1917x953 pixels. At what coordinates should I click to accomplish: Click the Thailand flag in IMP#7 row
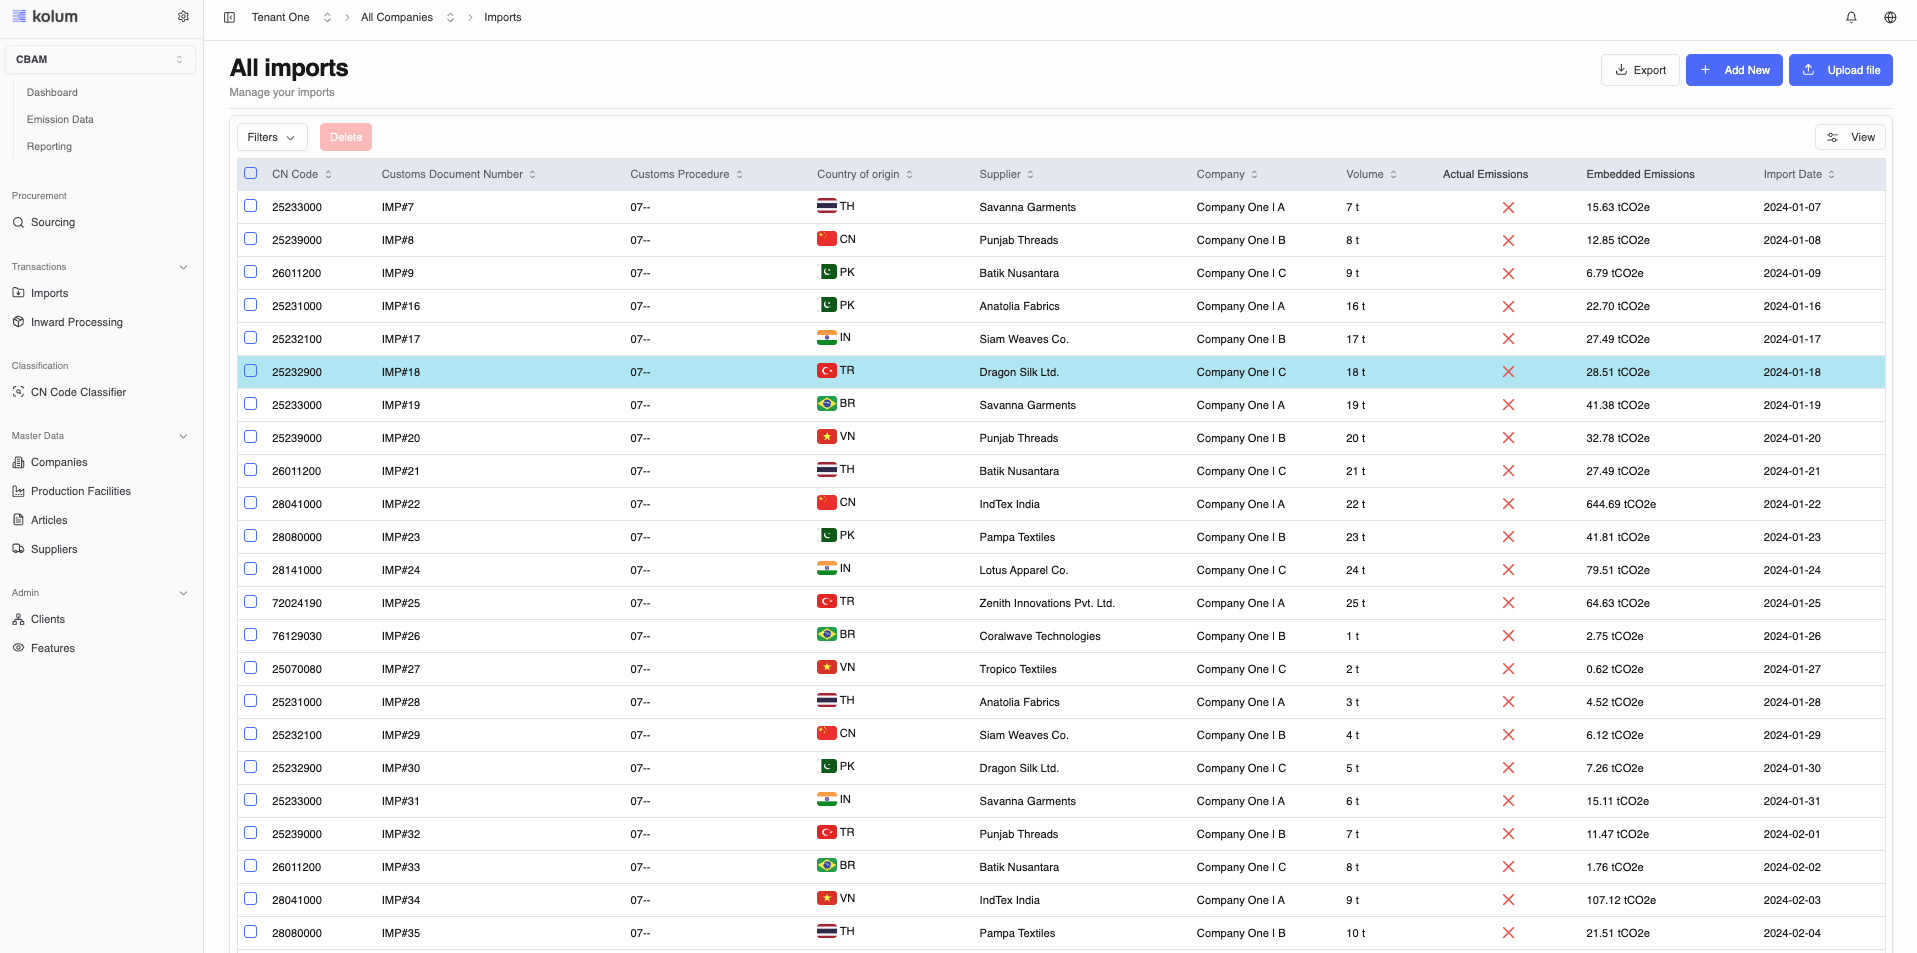point(827,206)
